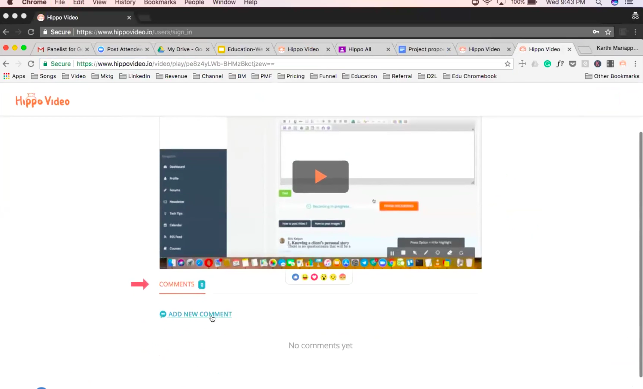Open the BM bookmark folder

tap(237, 76)
